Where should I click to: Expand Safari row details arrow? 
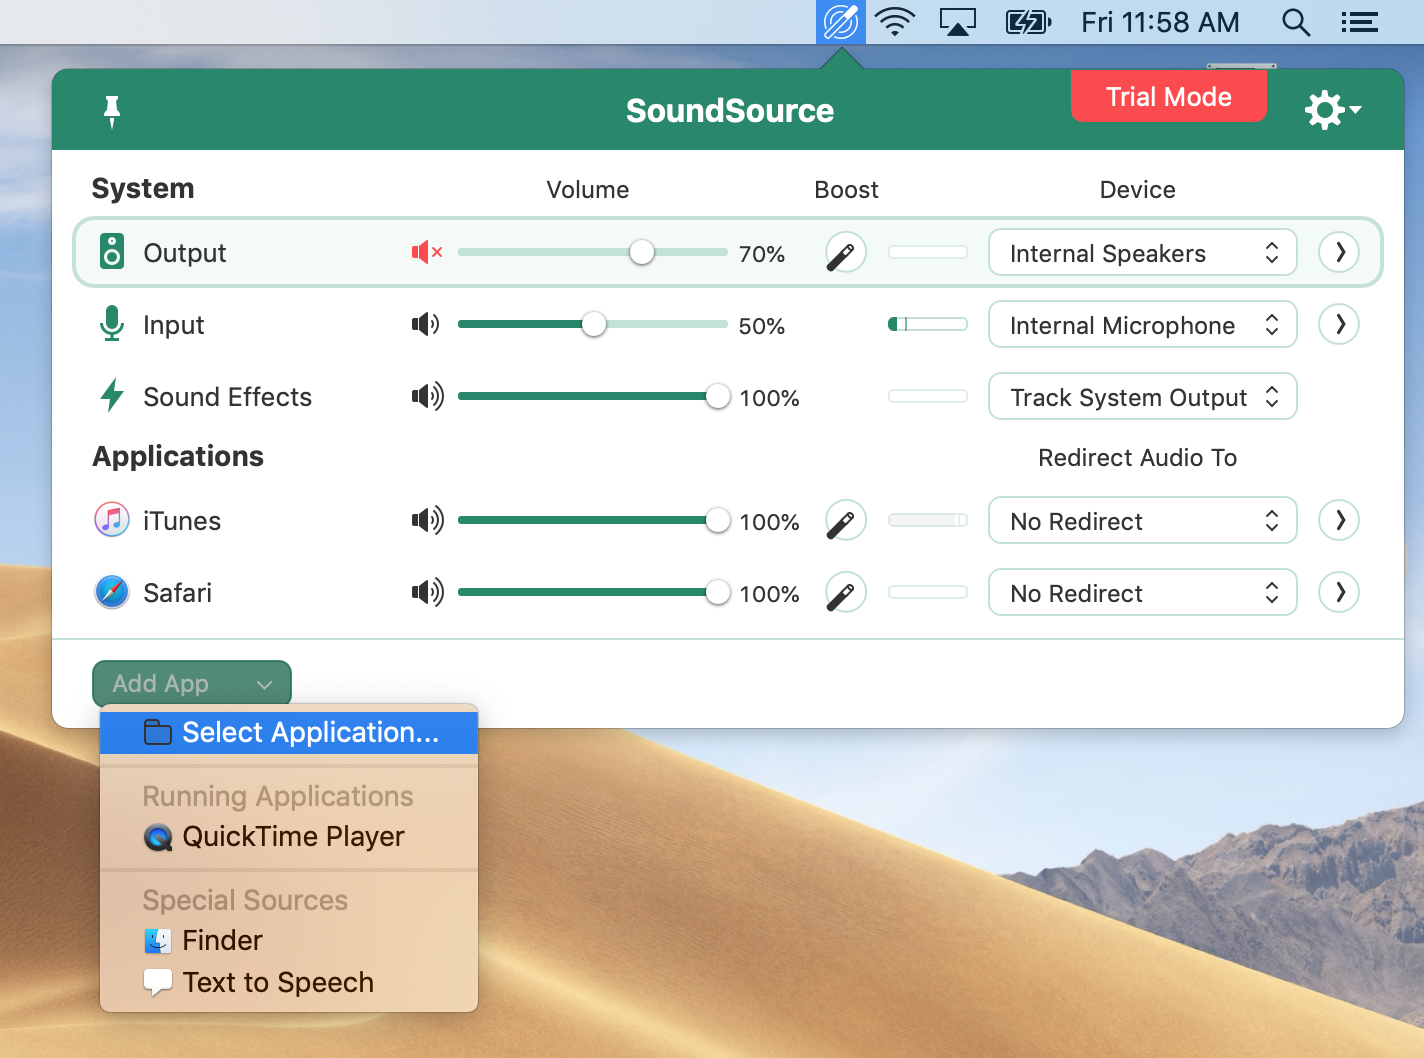click(1339, 593)
